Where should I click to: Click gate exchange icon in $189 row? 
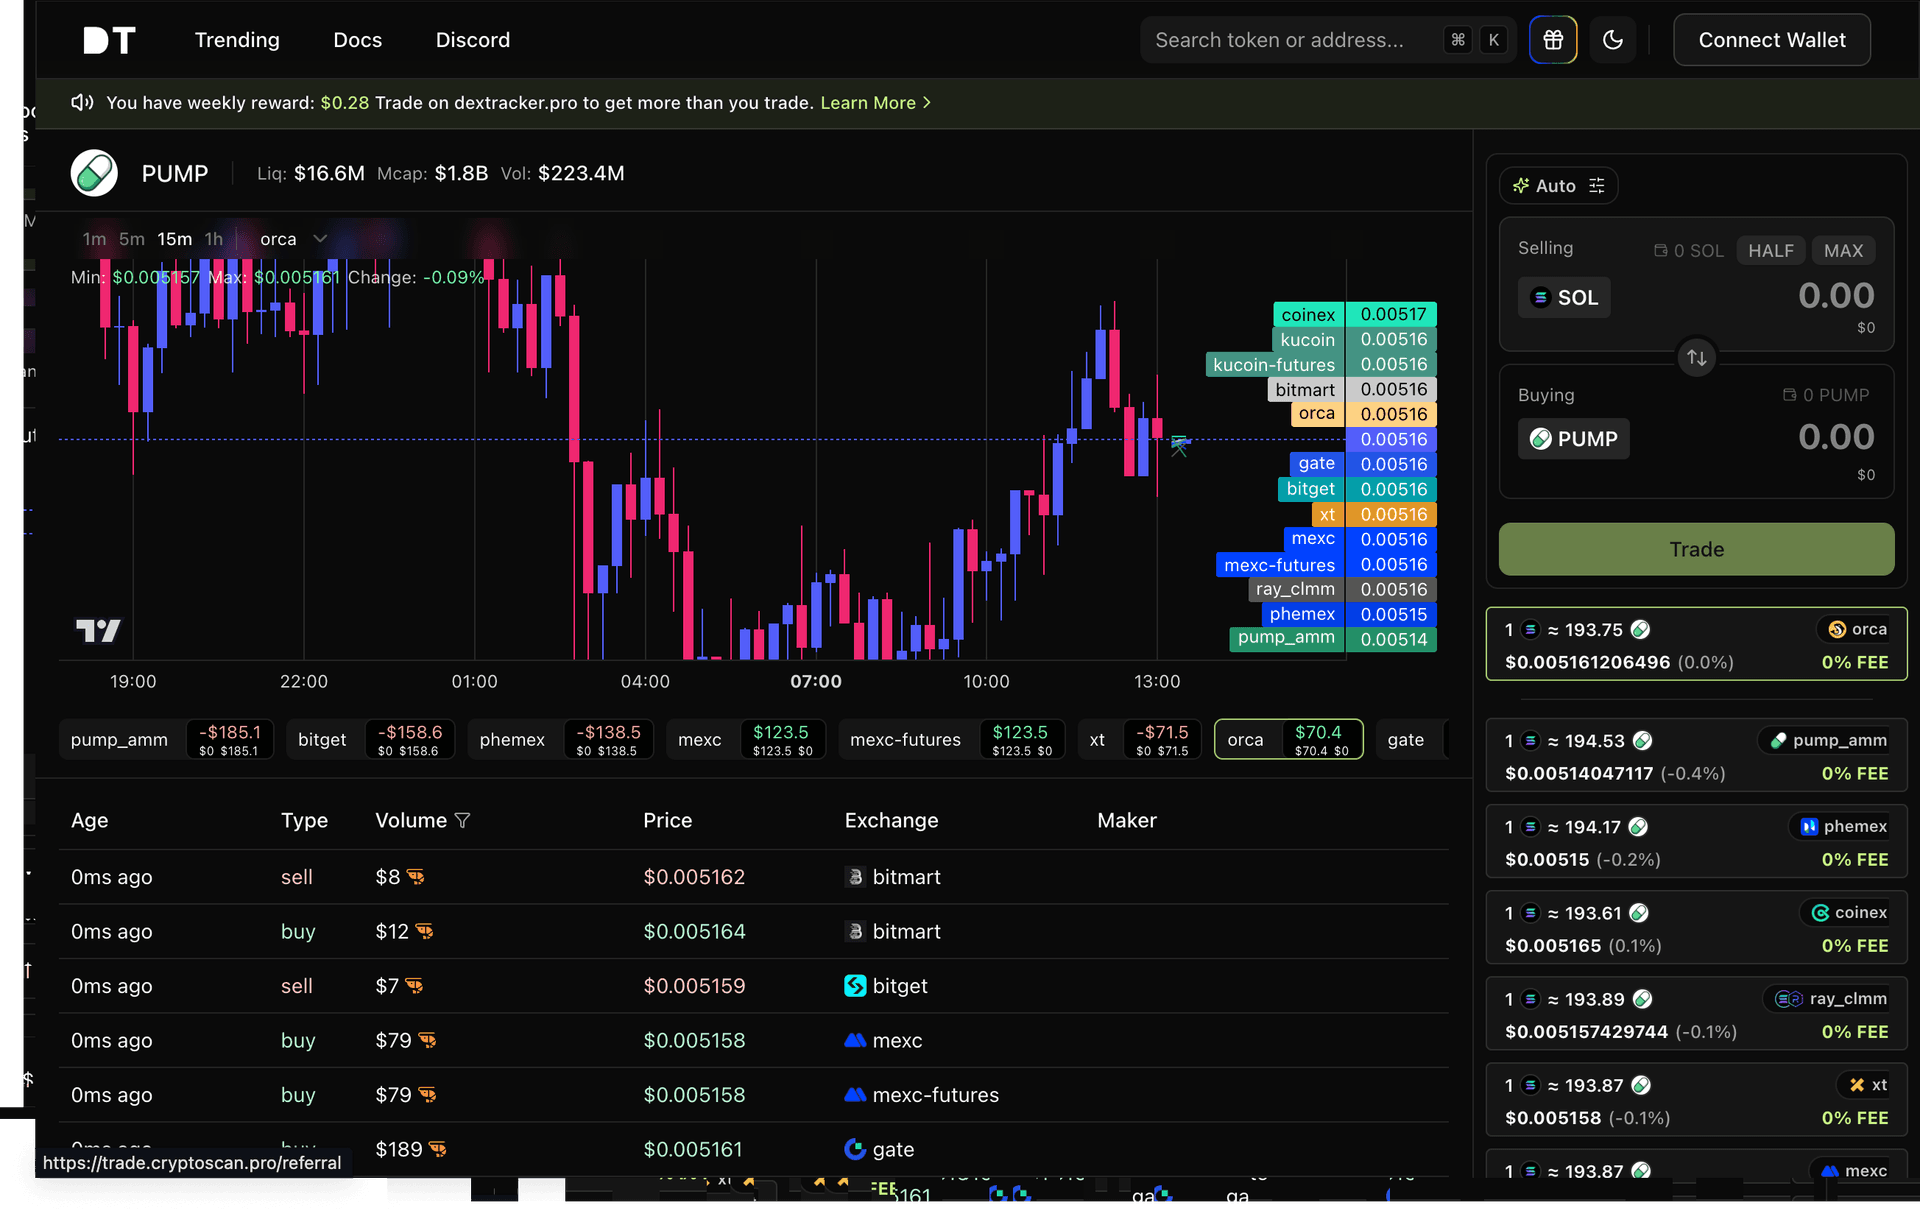tap(855, 1149)
